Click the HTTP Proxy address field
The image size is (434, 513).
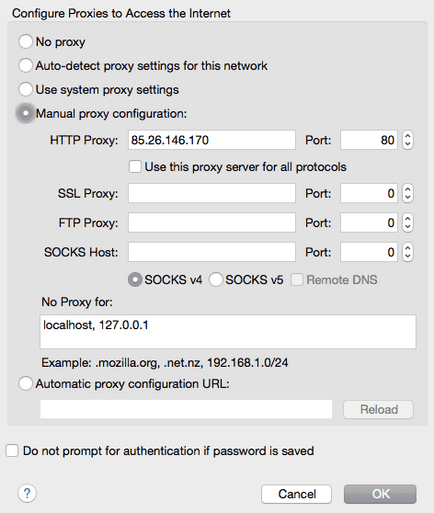pos(212,140)
